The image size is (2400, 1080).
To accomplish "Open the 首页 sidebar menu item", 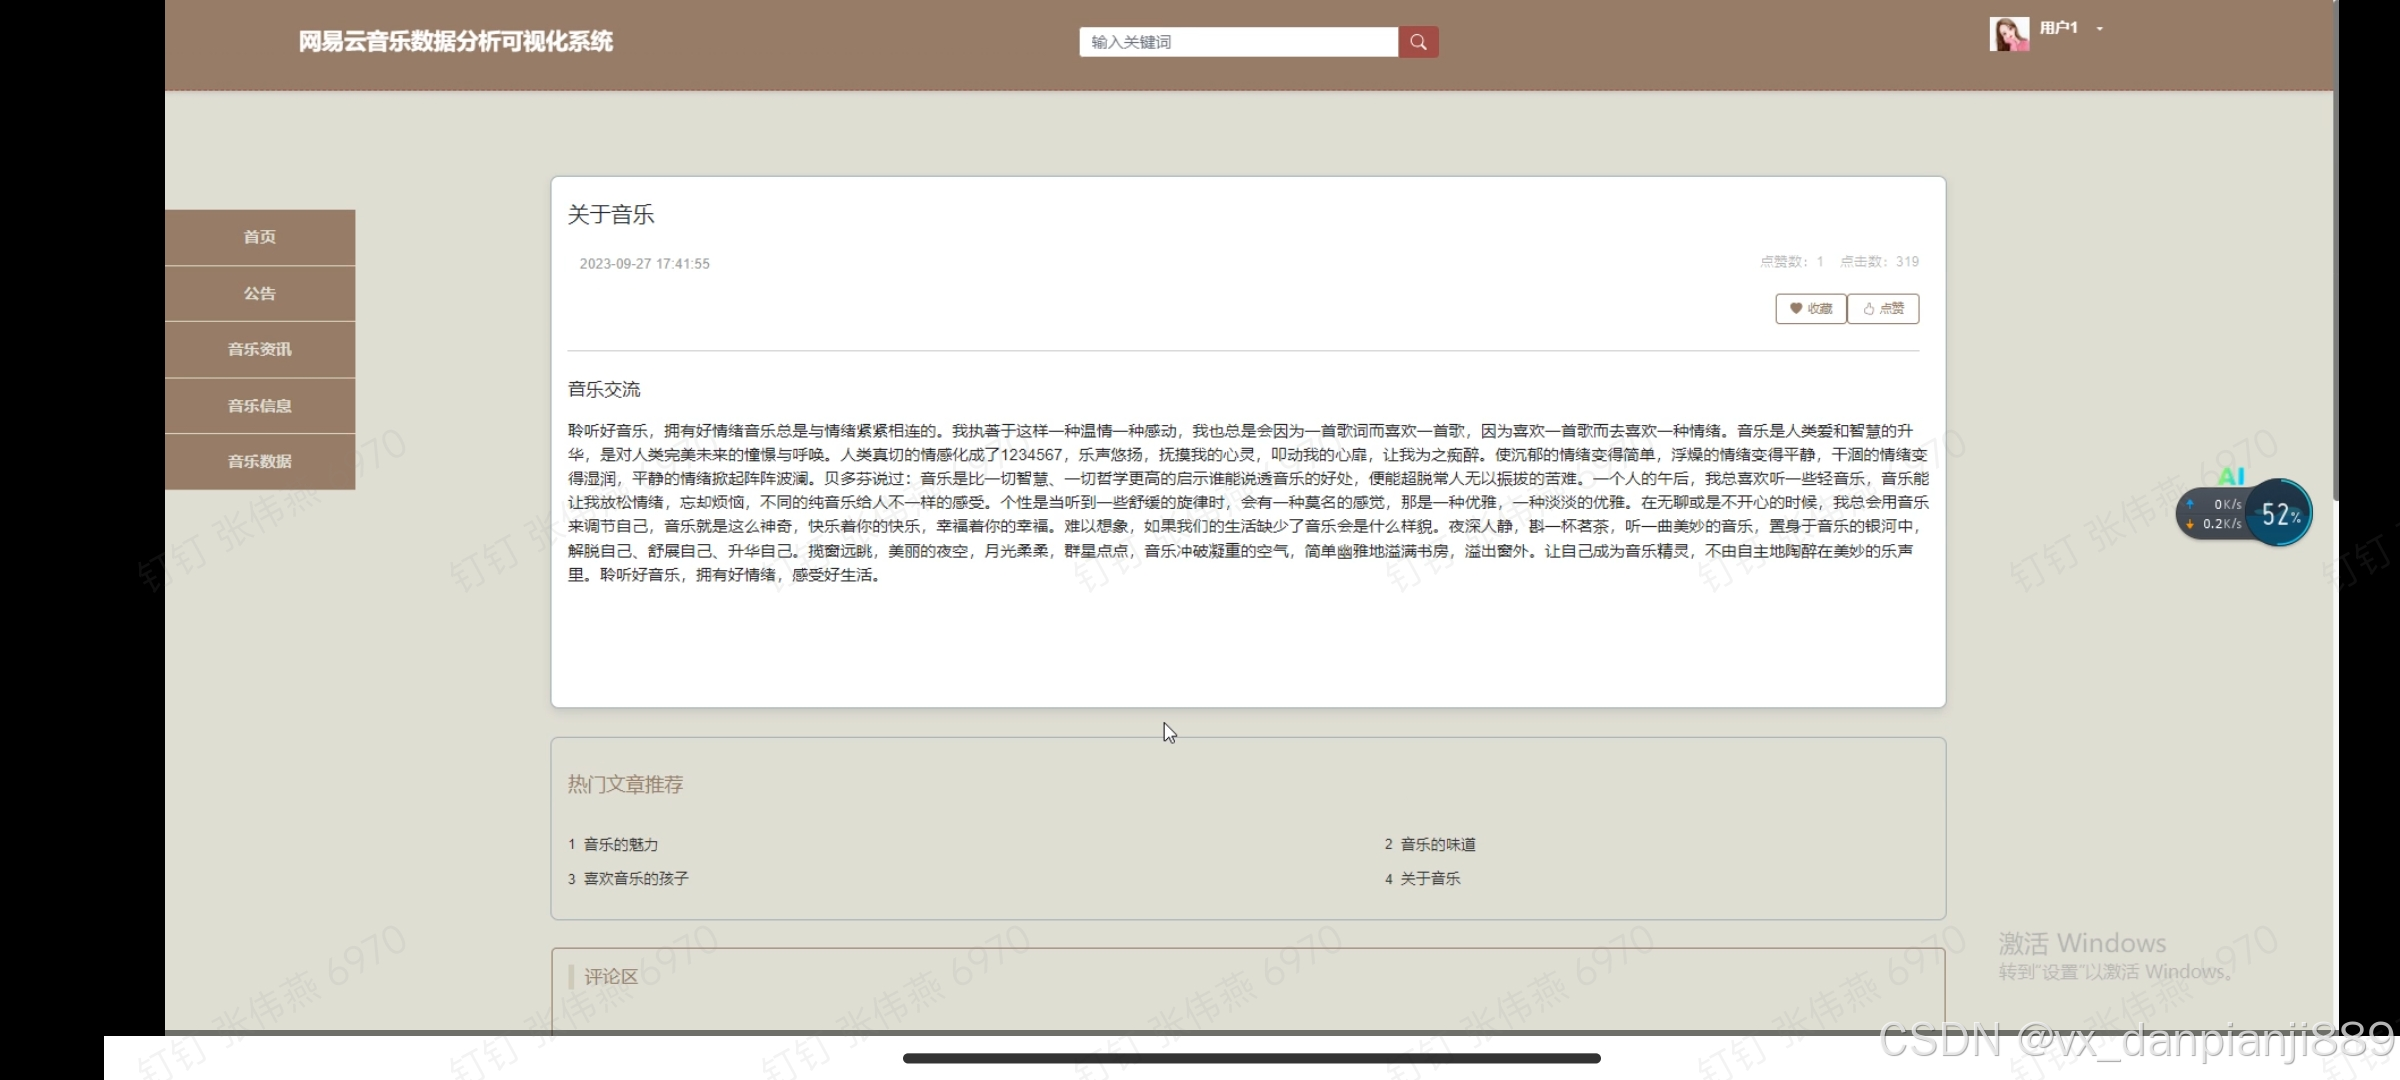I will coord(260,237).
